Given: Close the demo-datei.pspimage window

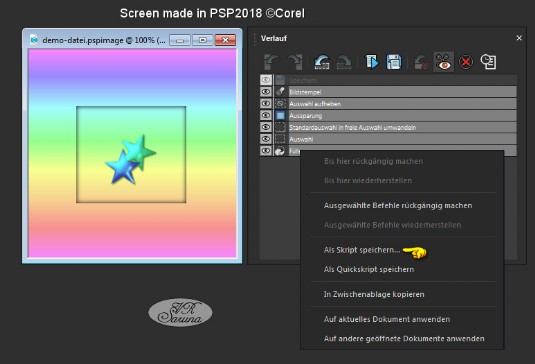Looking at the screenshot, I should [x=225, y=40].
